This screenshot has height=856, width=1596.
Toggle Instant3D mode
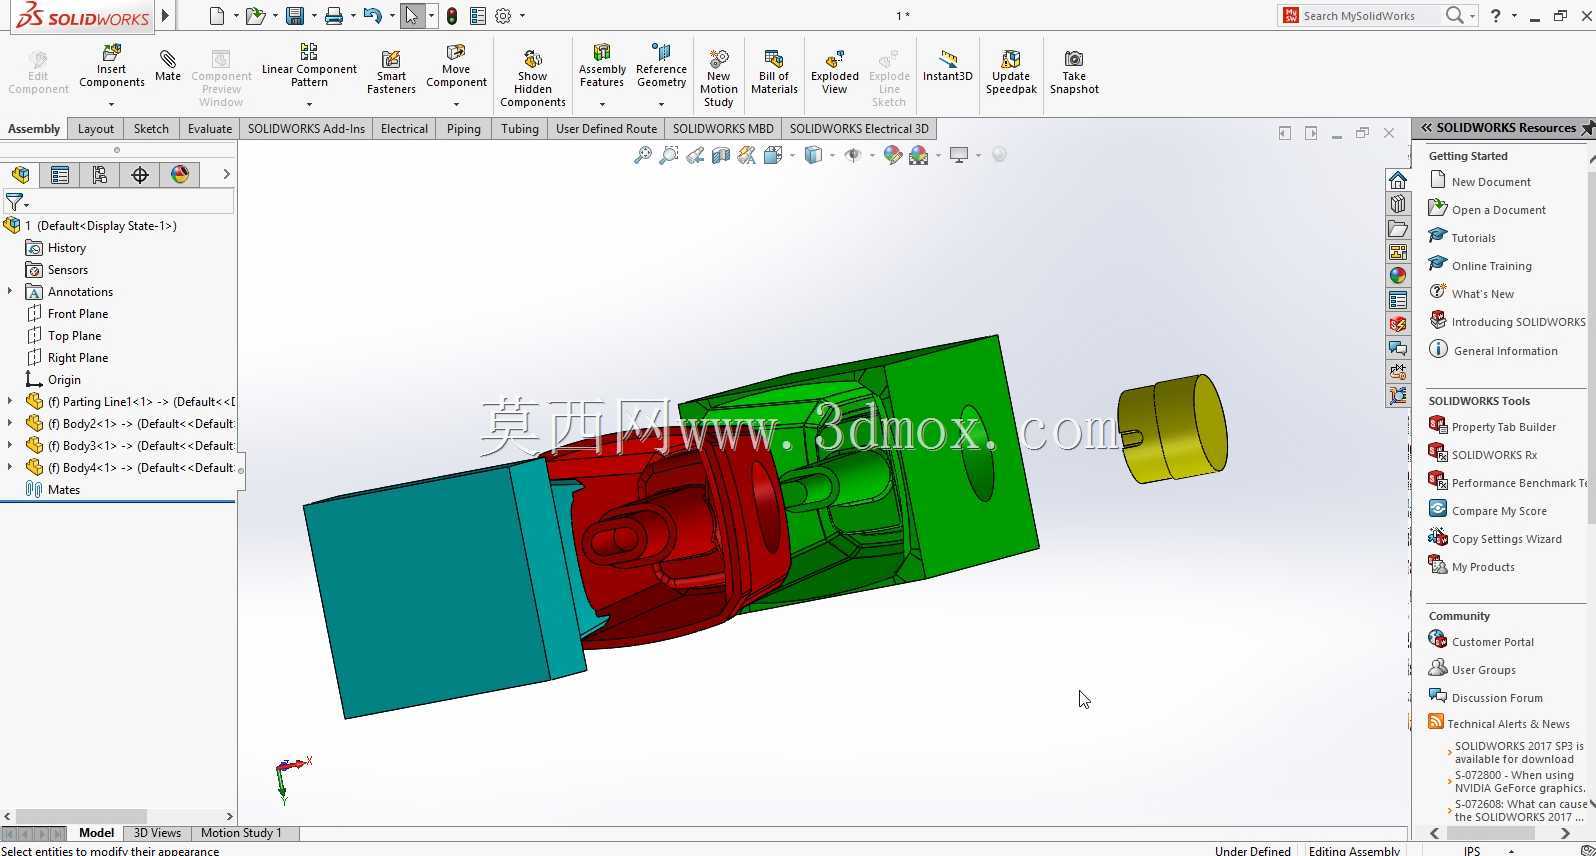(947, 66)
